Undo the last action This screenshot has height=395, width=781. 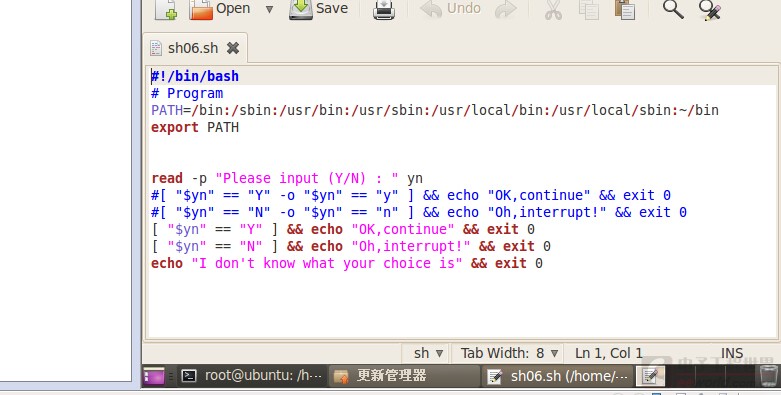coord(450,9)
